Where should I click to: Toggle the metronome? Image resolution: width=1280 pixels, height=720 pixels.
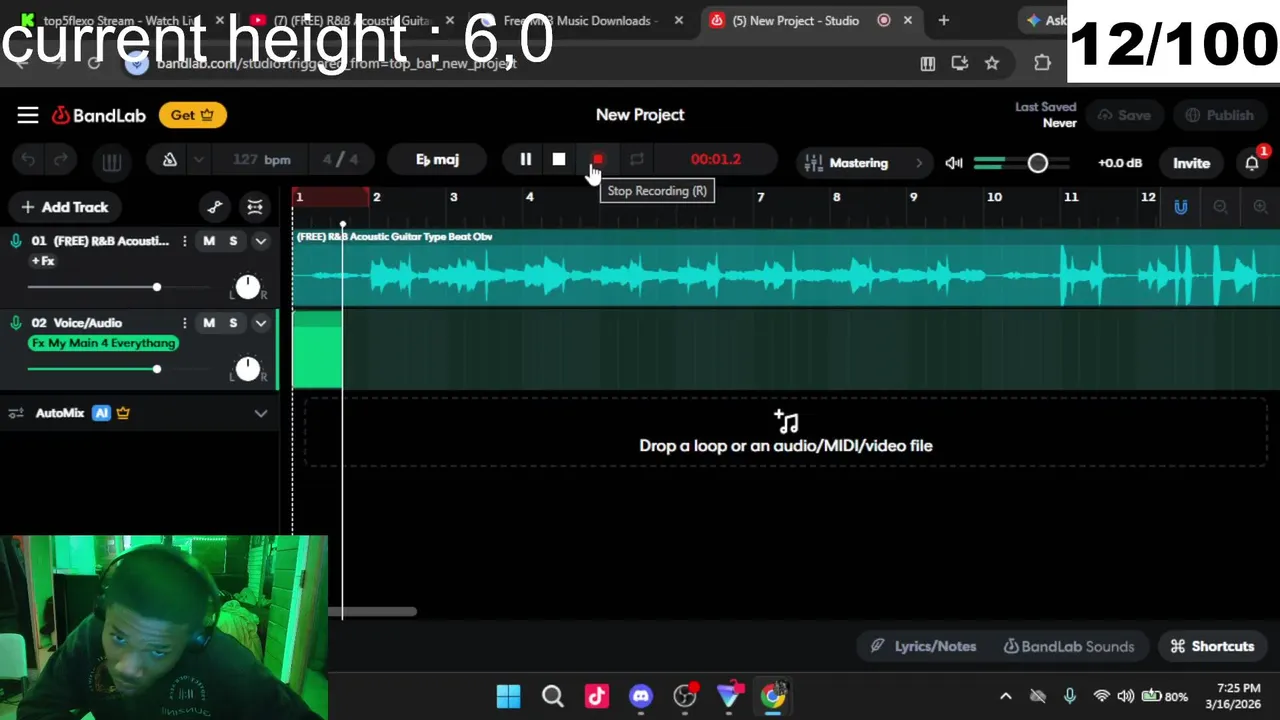pyautogui.click(x=169, y=160)
